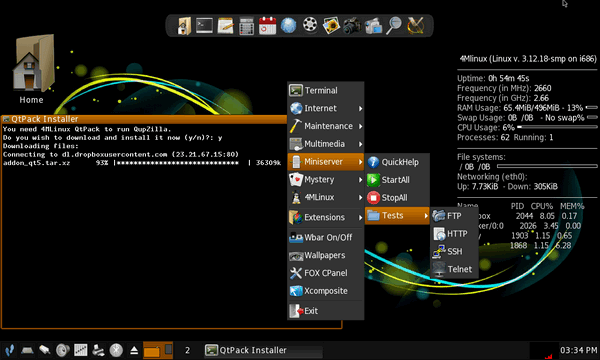Viewport: 600px width, 360px height.
Task: Run the SSH test
Action: 454,251
